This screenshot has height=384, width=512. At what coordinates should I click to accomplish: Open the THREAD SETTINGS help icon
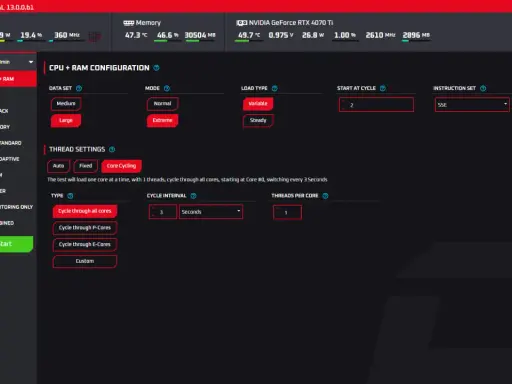[x=112, y=149]
